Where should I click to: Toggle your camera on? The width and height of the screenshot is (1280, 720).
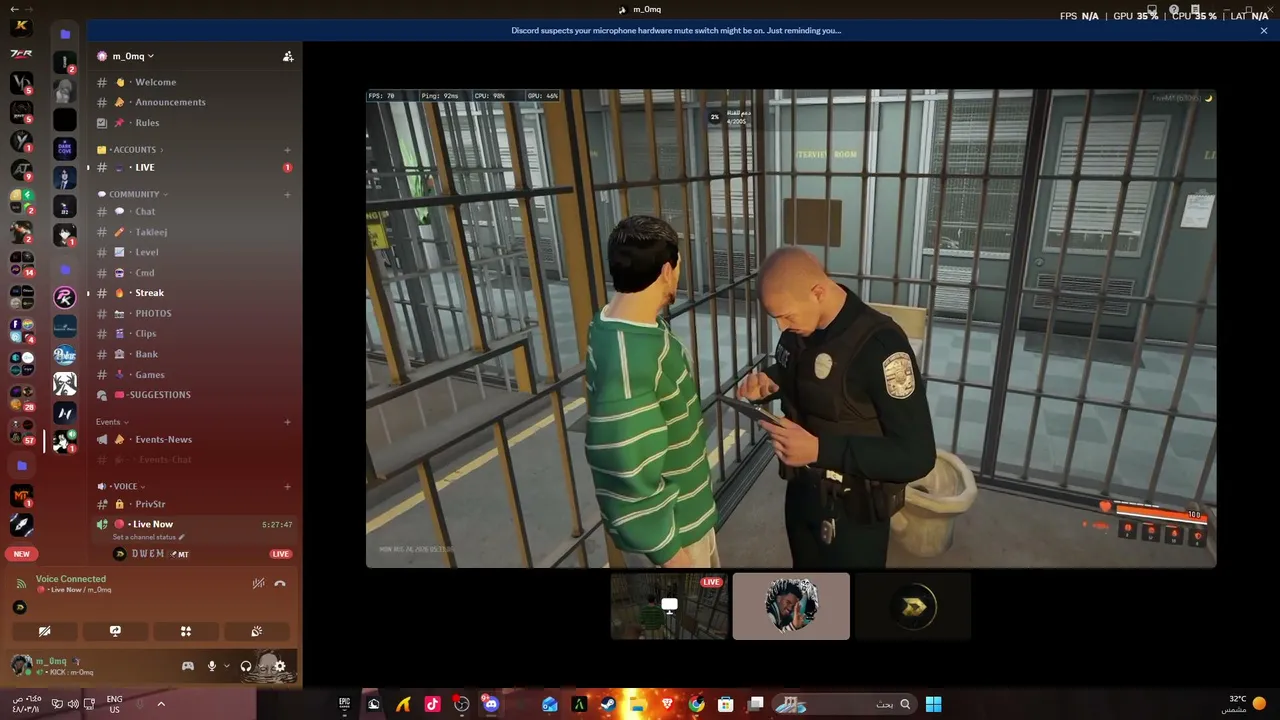(44, 631)
